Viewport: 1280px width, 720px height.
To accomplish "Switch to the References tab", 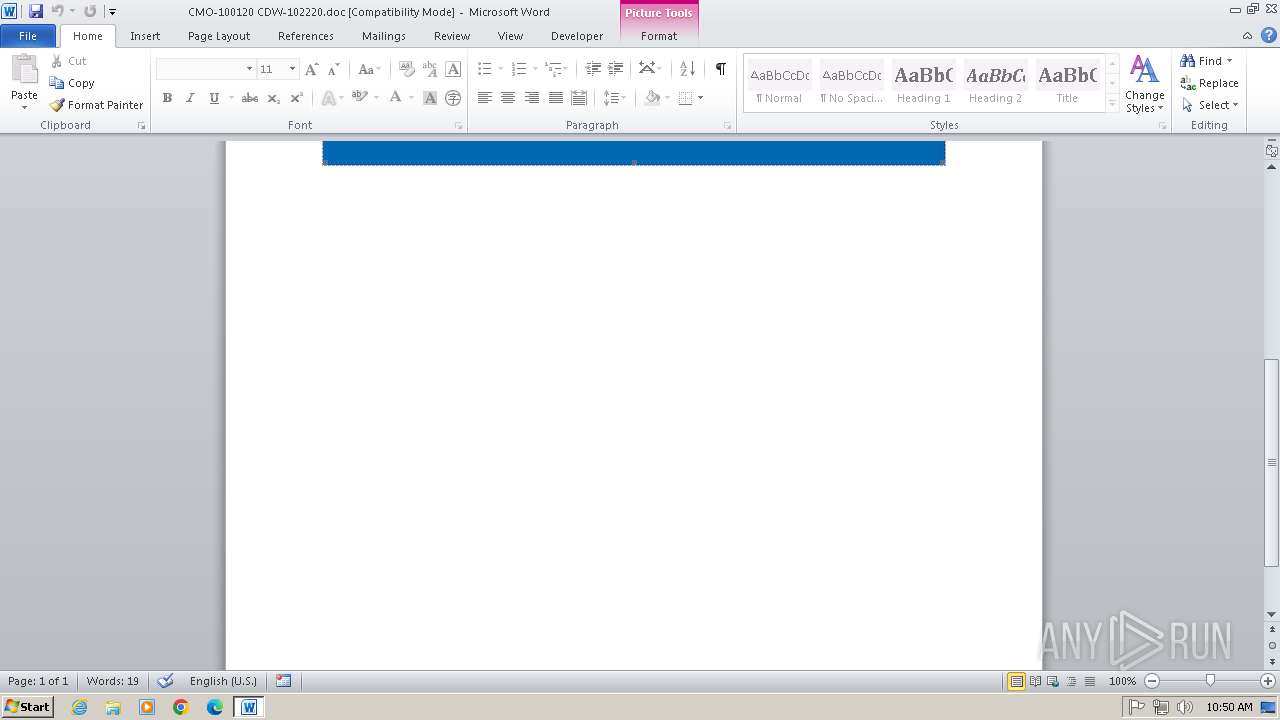I will [306, 36].
